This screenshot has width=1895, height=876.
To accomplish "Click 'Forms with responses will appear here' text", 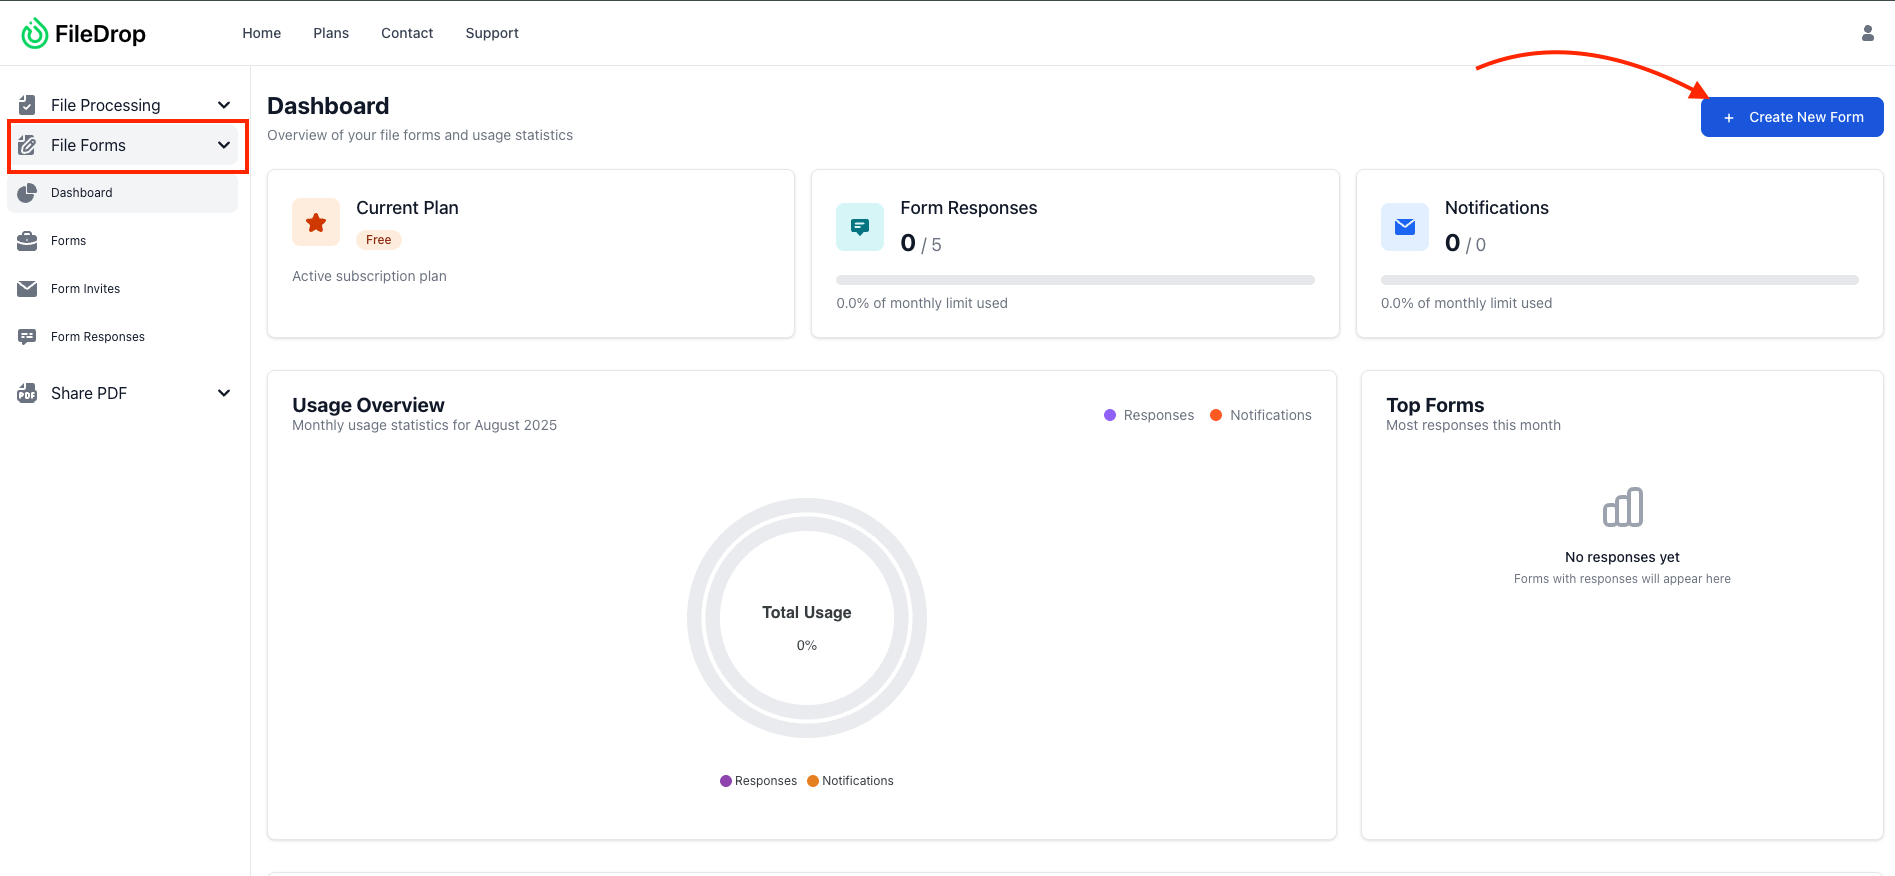I will pyautogui.click(x=1622, y=579).
